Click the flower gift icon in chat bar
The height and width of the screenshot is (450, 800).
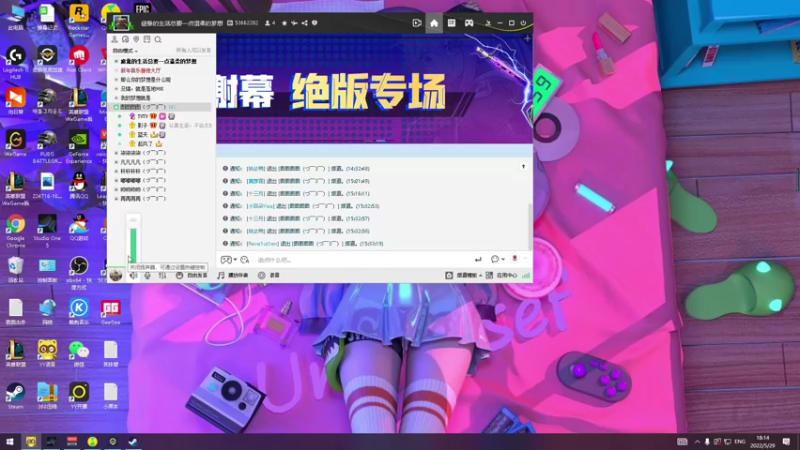tap(514, 259)
